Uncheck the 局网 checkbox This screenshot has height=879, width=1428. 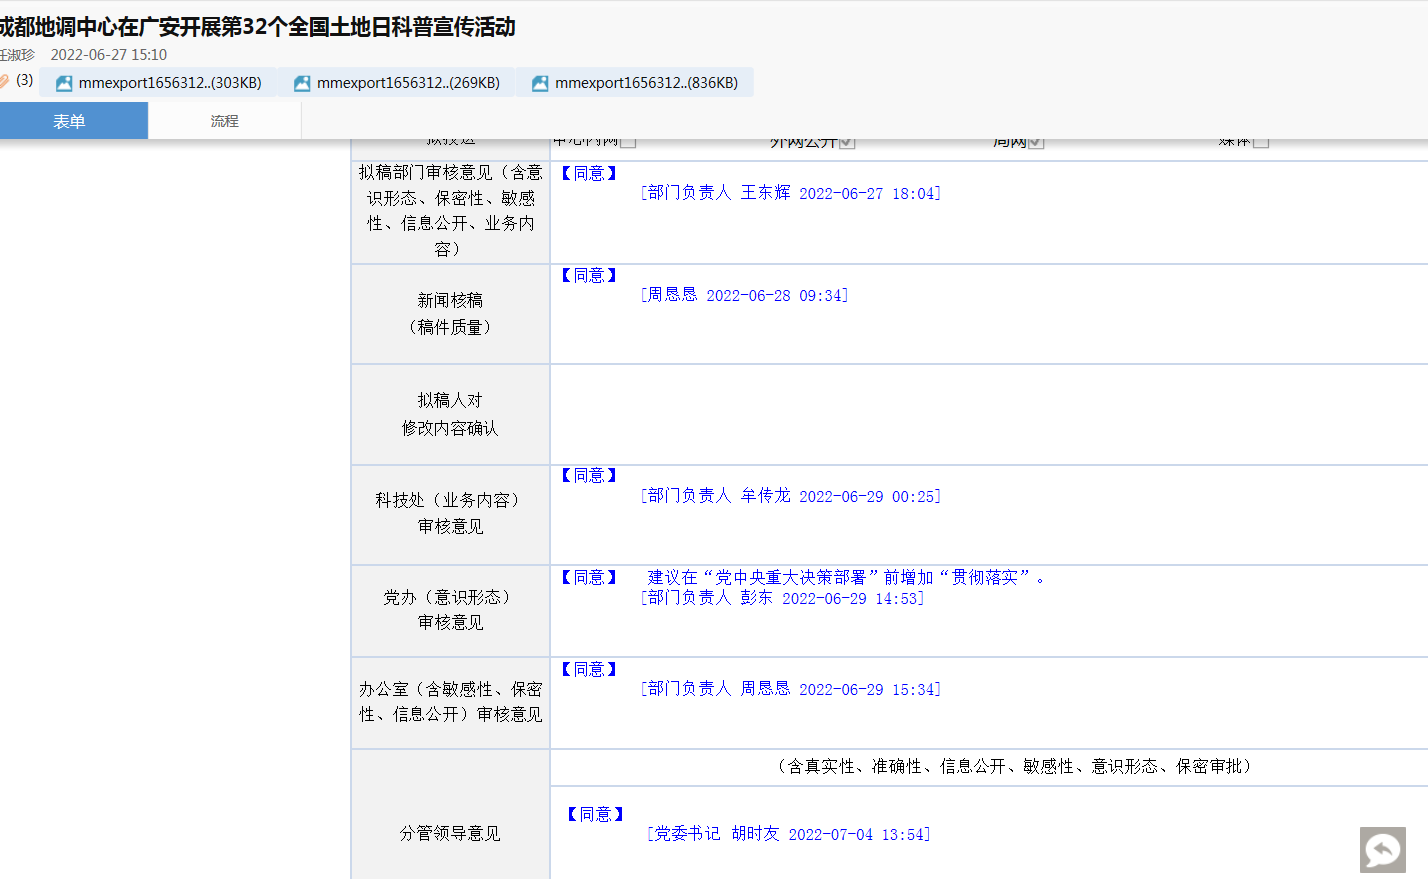pos(1036,142)
